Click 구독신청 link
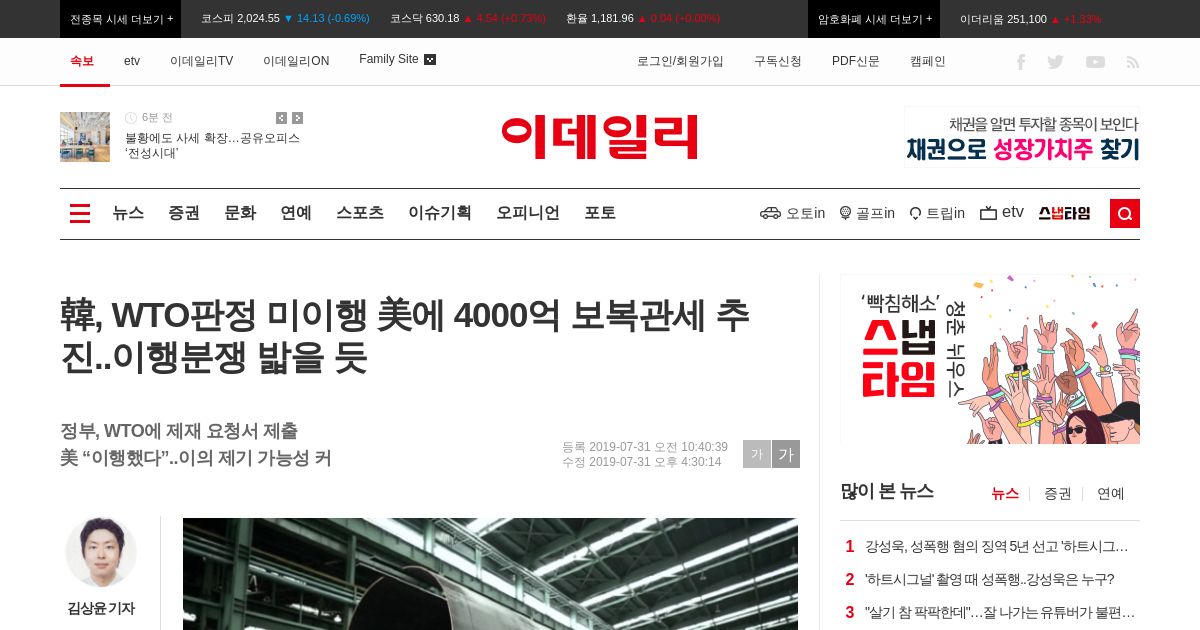 coord(778,61)
